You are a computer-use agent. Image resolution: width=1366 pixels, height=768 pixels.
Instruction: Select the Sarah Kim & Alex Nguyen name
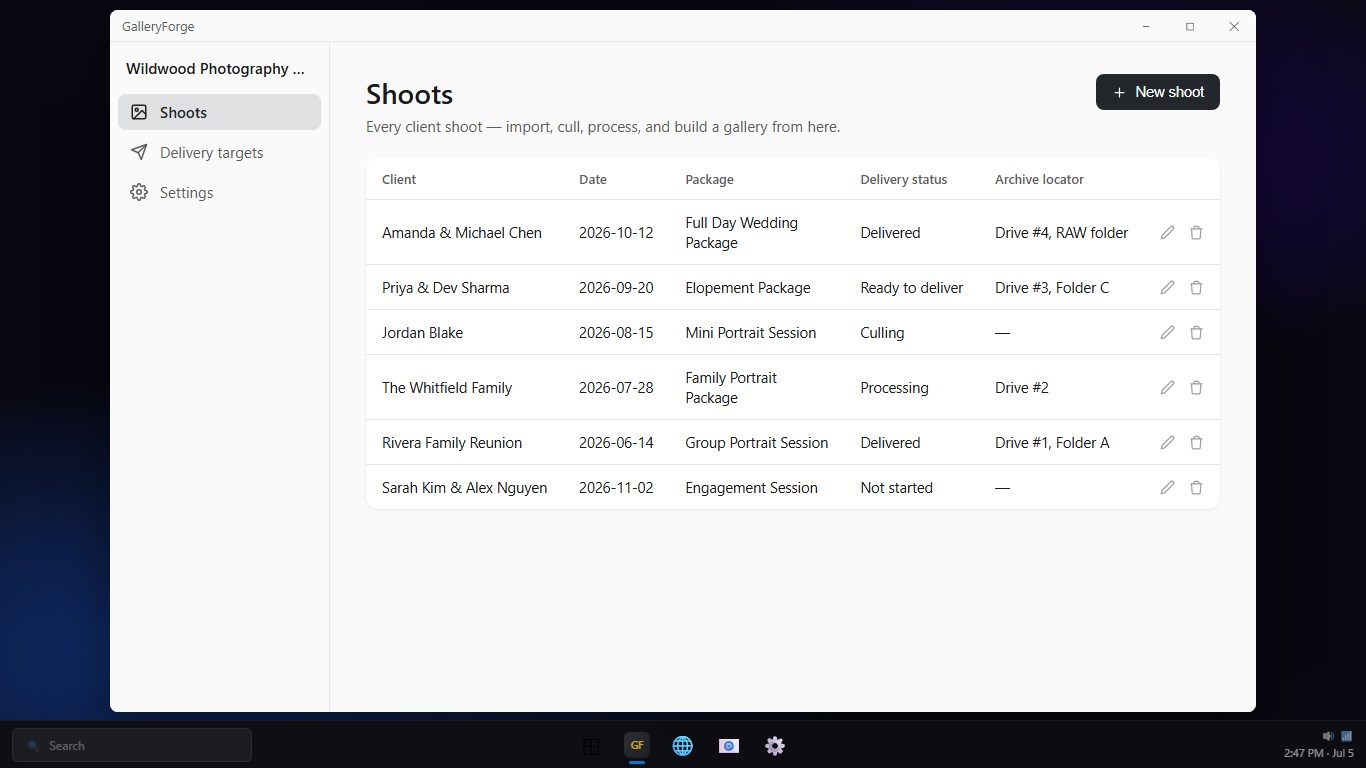[464, 487]
